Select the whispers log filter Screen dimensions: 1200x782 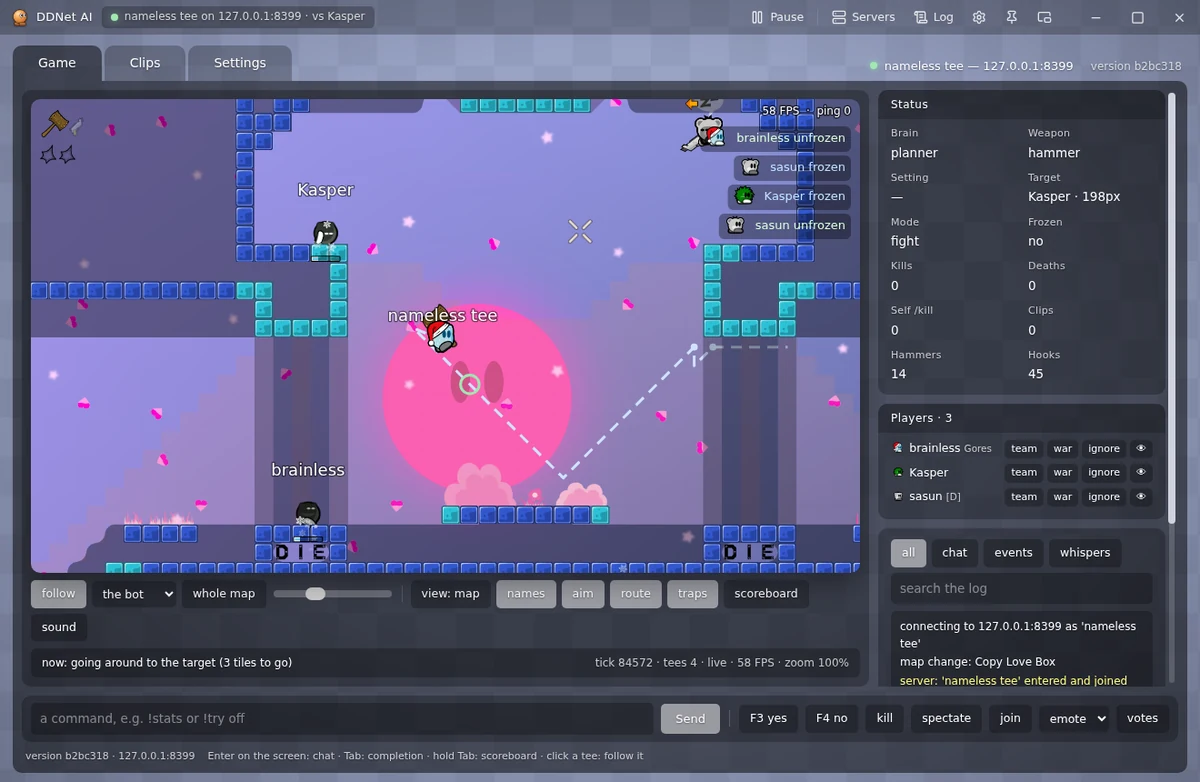pyautogui.click(x=1085, y=552)
